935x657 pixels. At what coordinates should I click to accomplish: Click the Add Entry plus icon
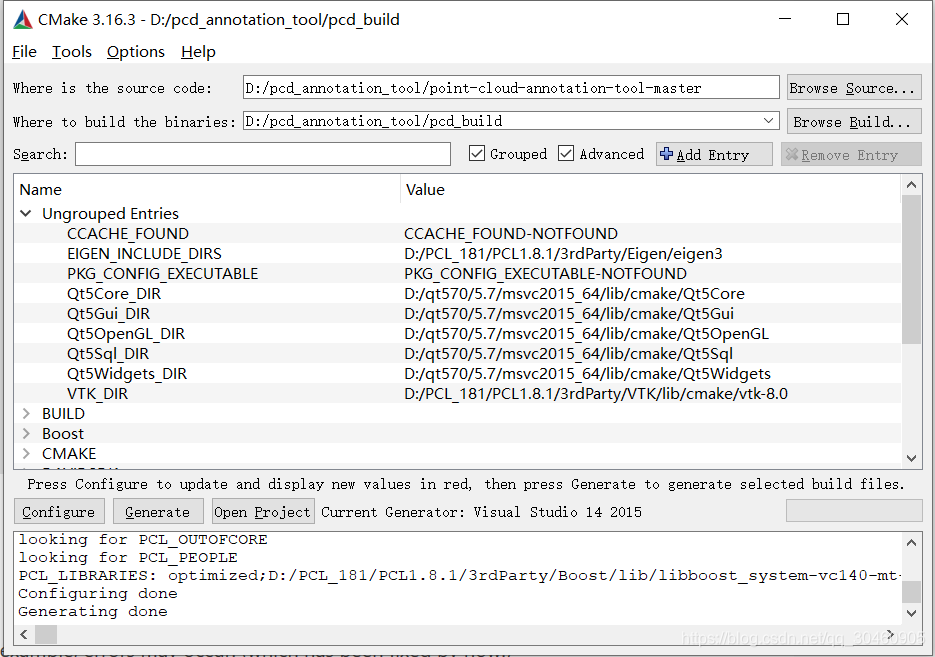pyautogui.click(x=667, y=154)
